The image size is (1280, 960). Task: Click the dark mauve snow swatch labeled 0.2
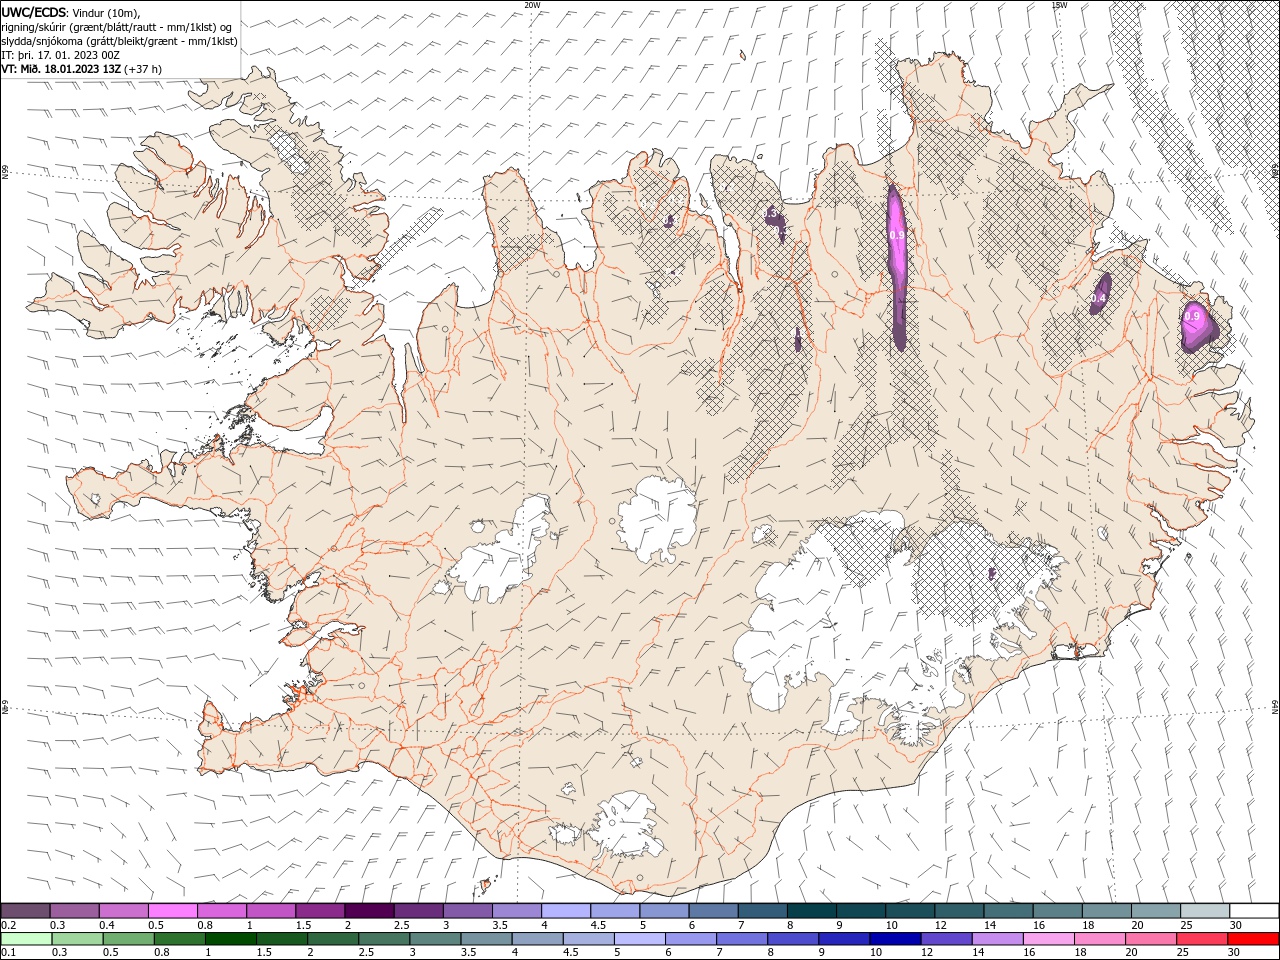25,911
